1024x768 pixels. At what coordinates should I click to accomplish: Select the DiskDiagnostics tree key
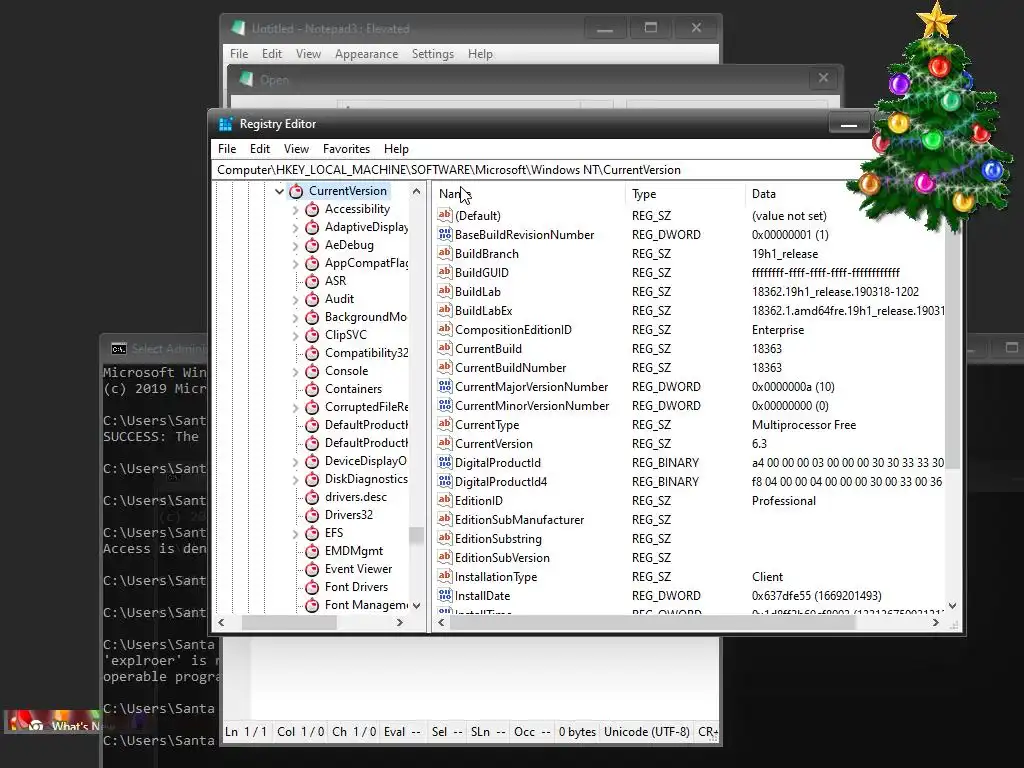(366, 479)
